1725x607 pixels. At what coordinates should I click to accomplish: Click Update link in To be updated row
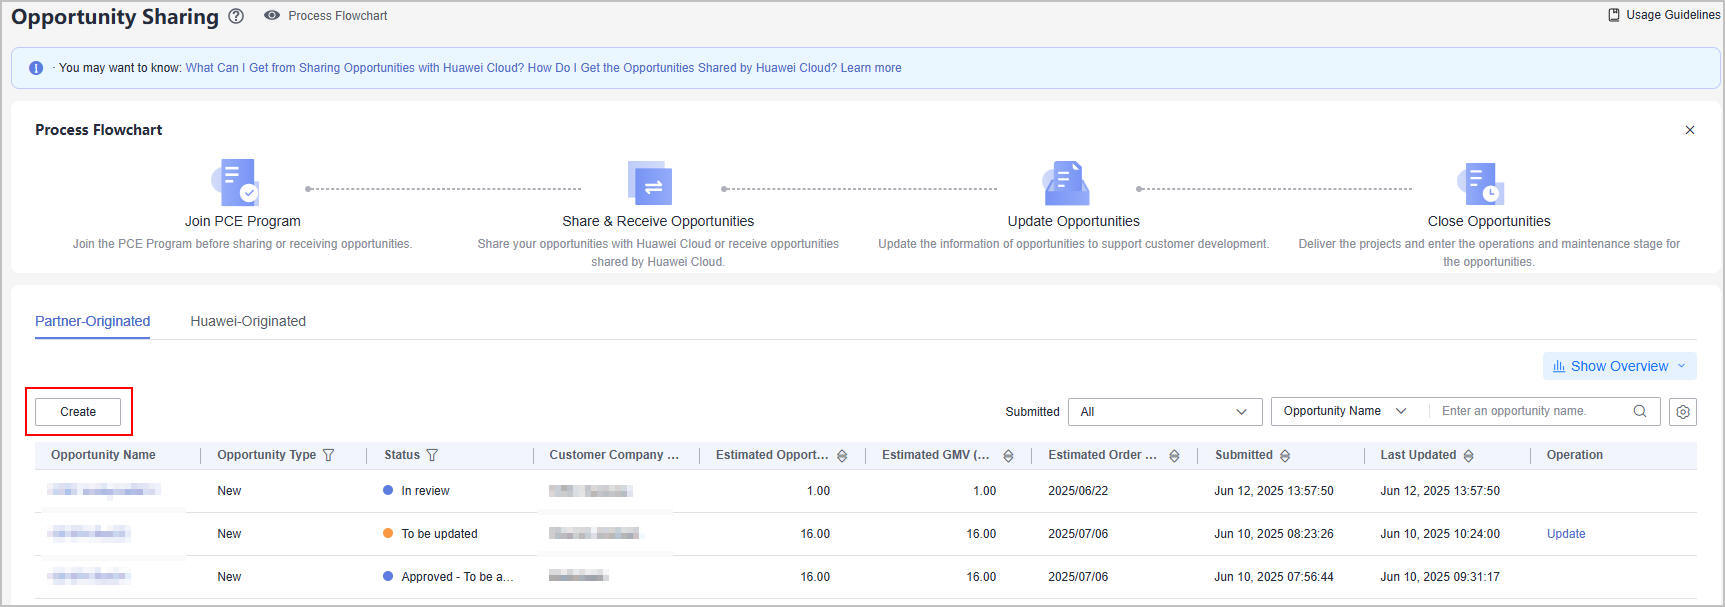(1566, 534)
